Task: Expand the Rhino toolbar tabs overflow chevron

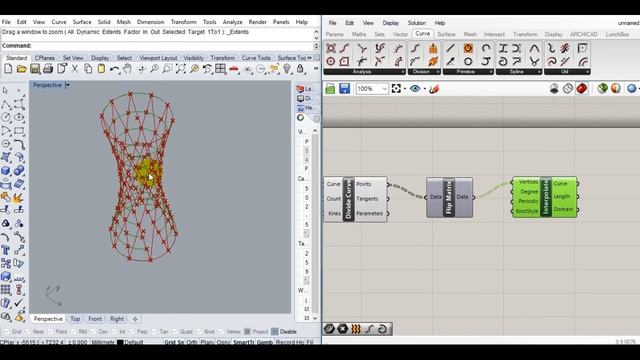Action: pyautogui.click(x=309, y=58)
